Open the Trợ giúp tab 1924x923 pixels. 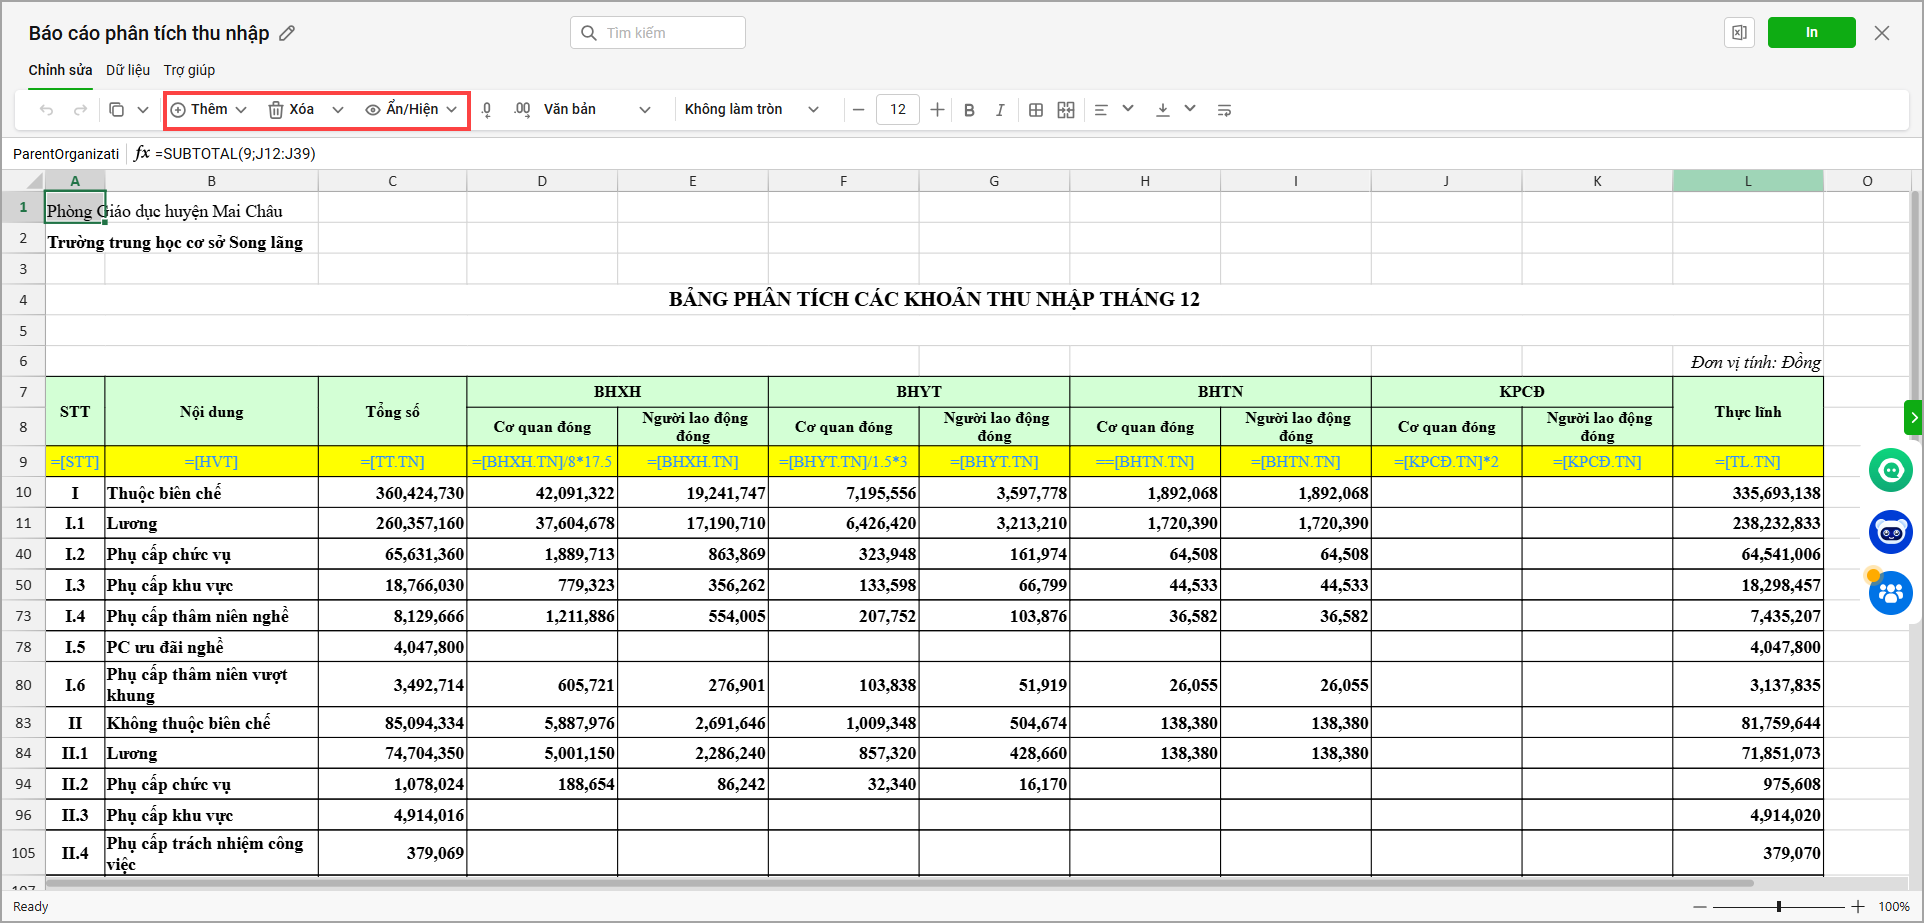click(189, 70)
